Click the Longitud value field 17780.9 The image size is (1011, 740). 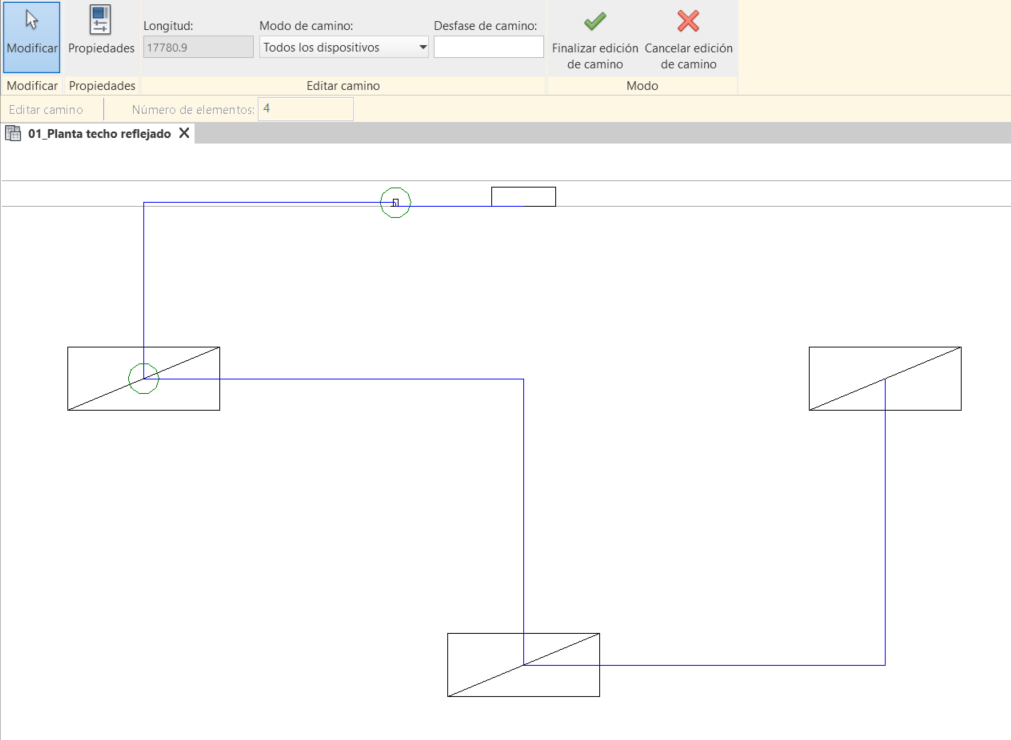pos(198,47)
